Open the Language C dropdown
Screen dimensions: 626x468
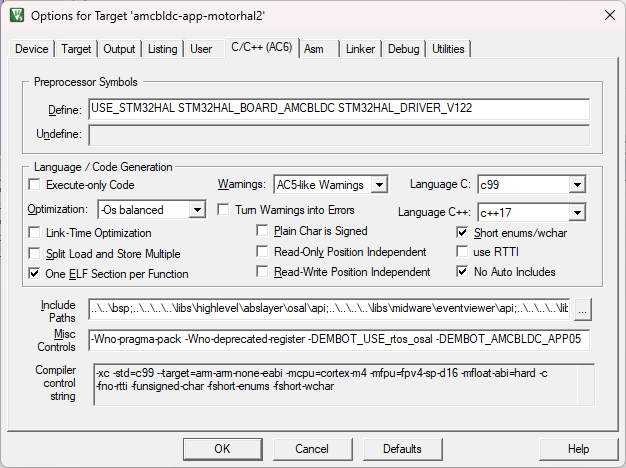tap(577, 185)
